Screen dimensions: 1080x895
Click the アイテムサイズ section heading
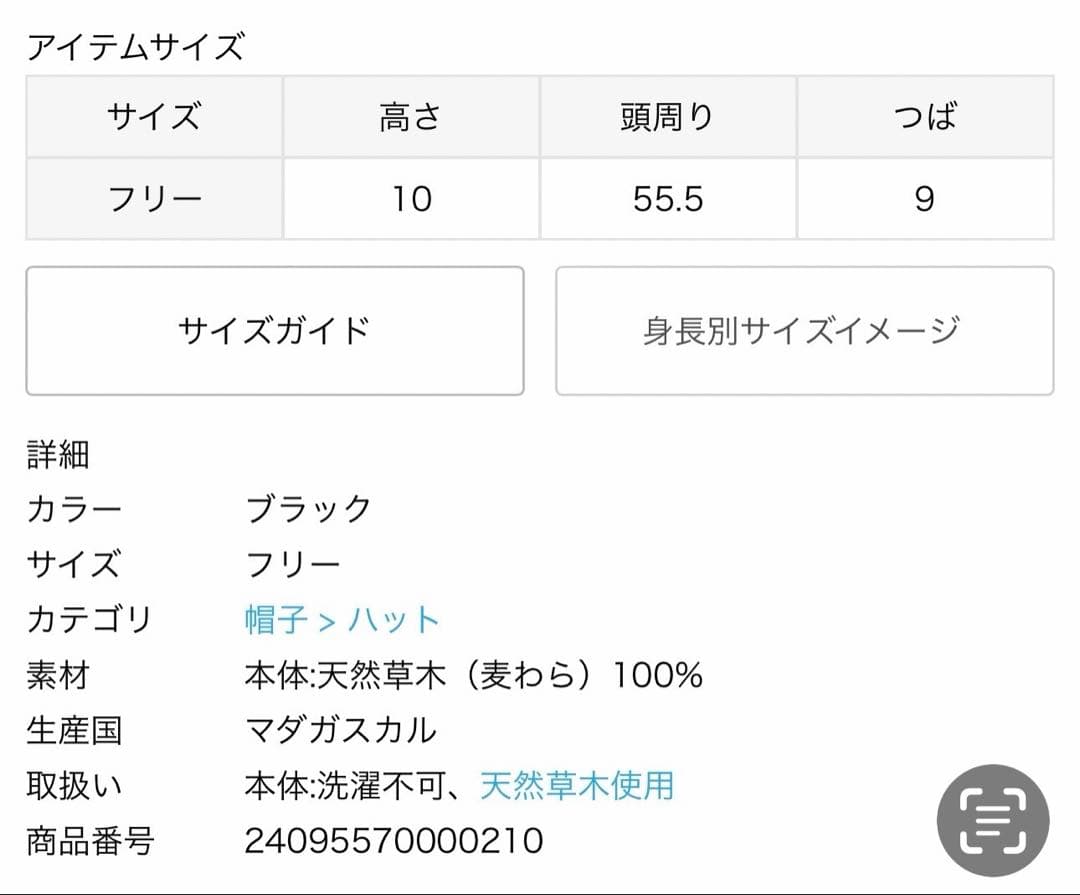[x=135, y=47]
